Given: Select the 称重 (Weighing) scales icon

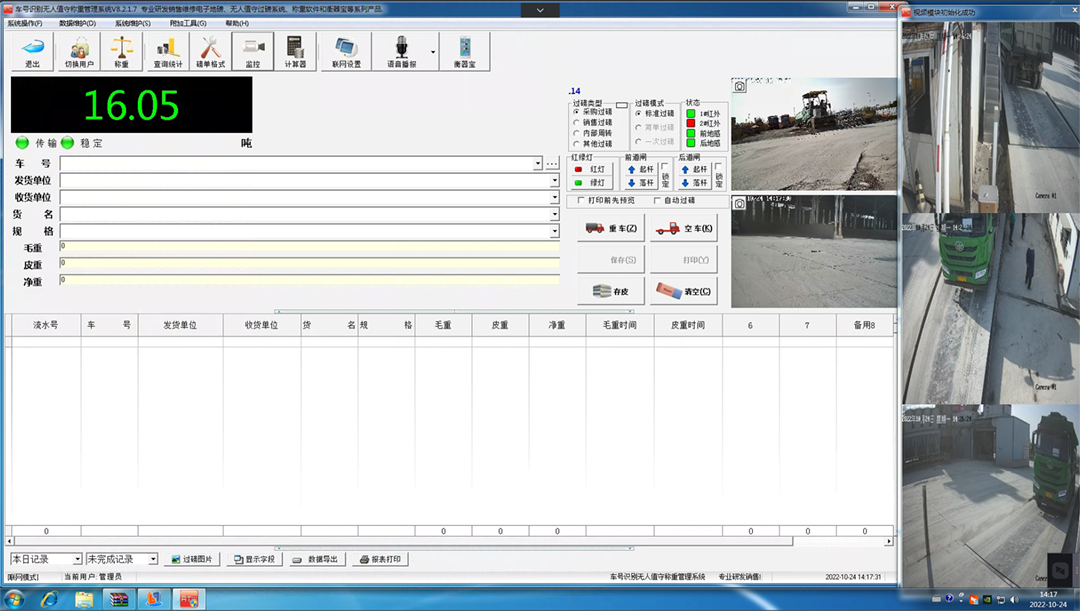Looking at the screenshot, I should click(121, 52).
